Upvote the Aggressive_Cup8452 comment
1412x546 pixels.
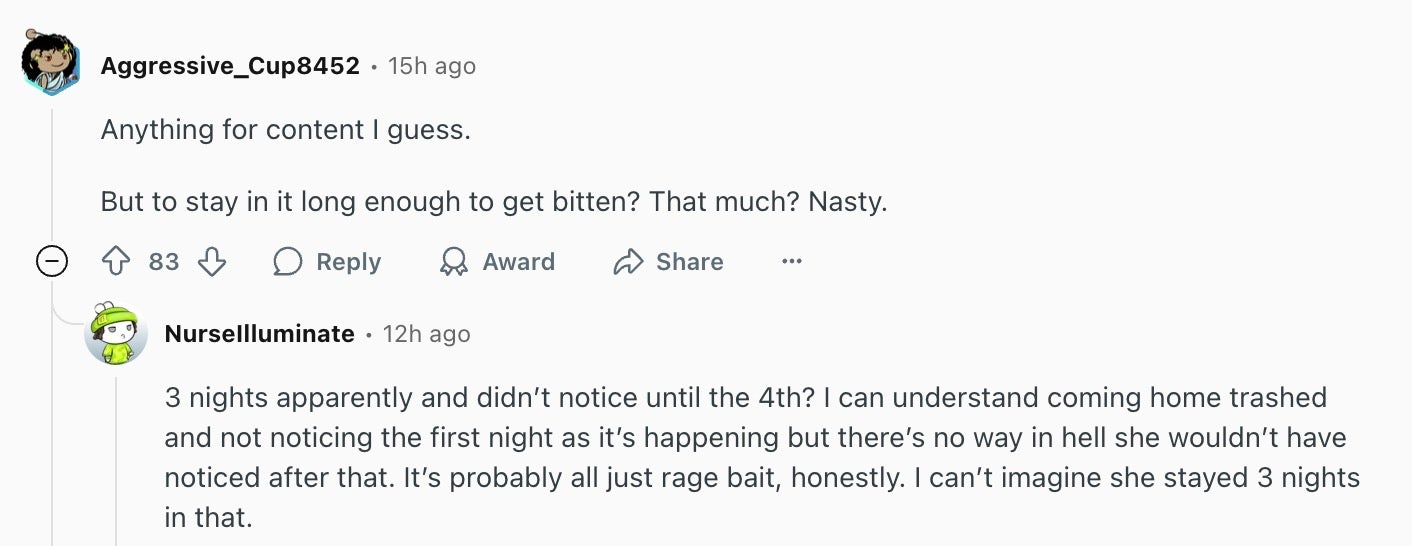click(117, 262)
